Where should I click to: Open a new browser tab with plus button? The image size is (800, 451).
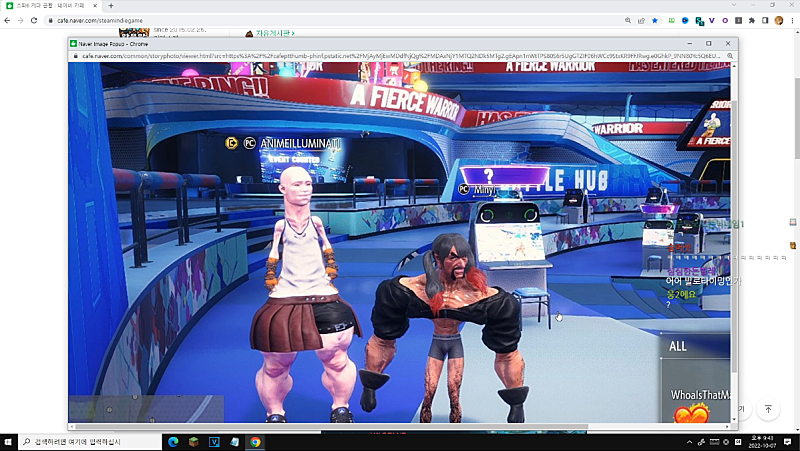(x=111, y=6)
